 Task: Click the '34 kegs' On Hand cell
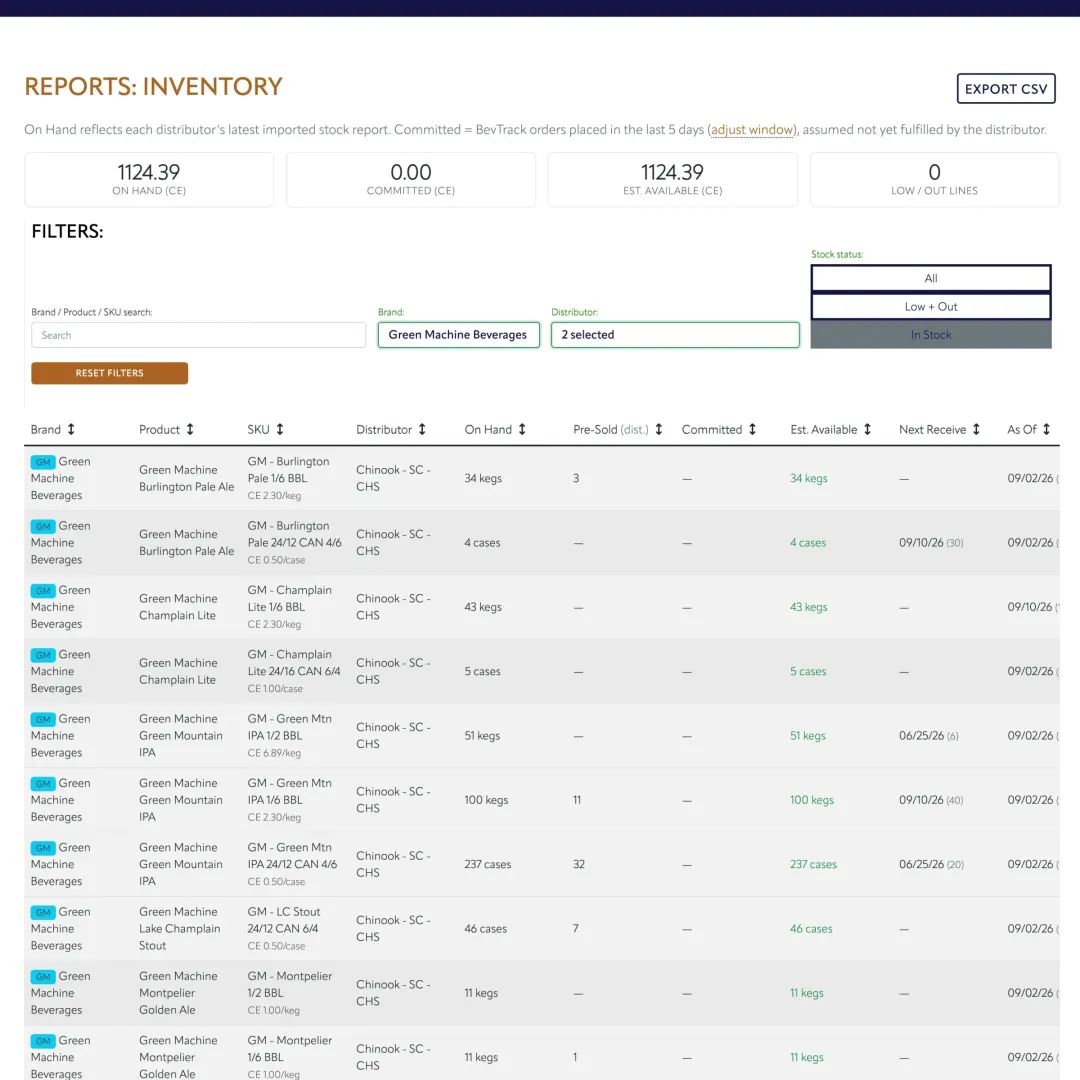(483, 478)
